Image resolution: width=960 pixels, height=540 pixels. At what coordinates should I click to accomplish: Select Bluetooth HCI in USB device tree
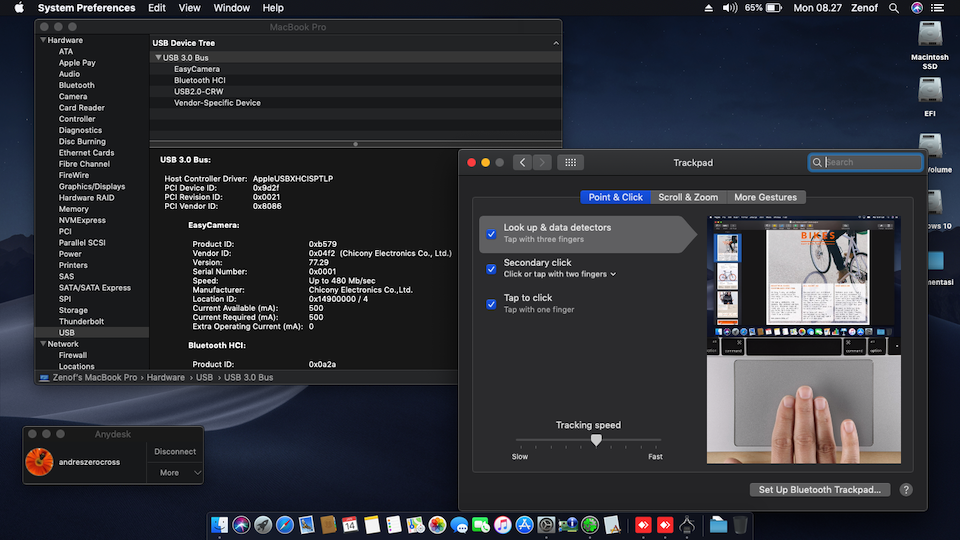[x=200, y=80]
